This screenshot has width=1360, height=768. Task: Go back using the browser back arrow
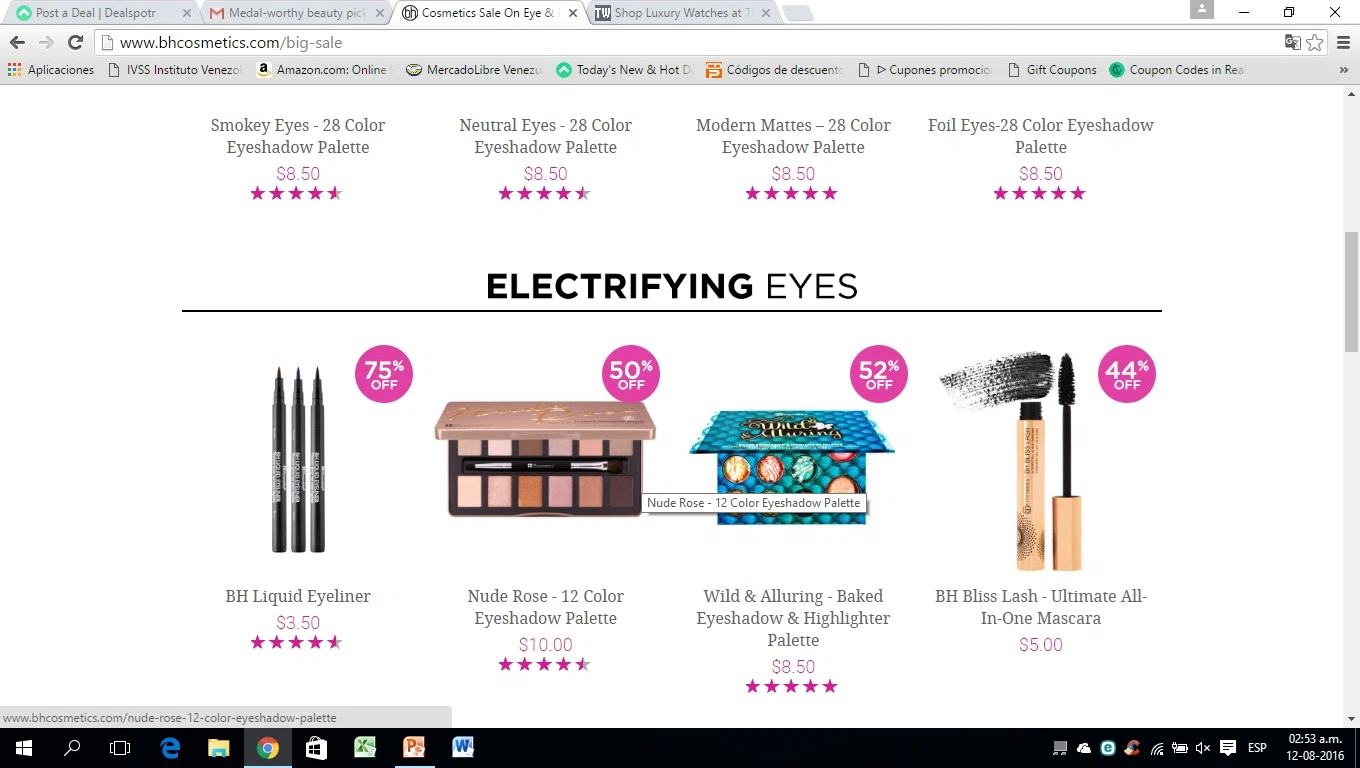click(17, 43)
